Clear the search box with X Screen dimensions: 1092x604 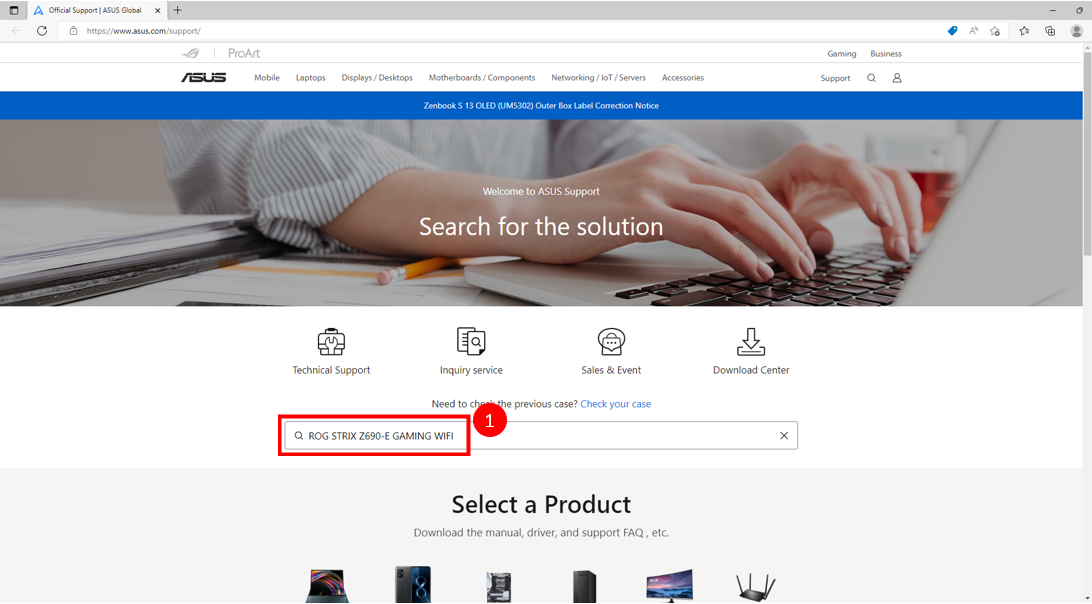[784, 435]
